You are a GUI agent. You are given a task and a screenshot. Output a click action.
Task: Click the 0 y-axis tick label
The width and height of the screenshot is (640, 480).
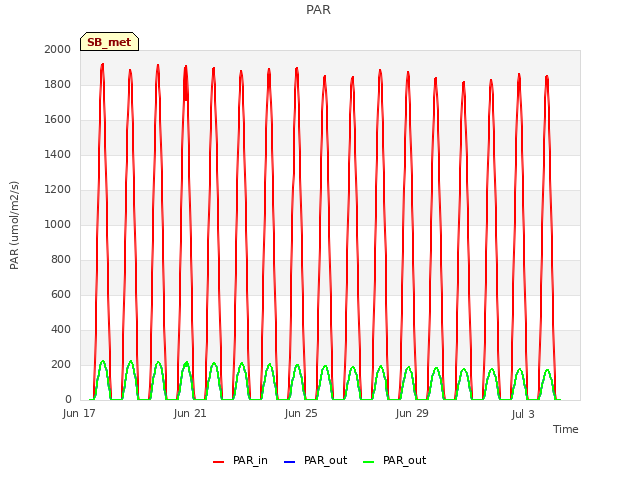click(68, 400)
